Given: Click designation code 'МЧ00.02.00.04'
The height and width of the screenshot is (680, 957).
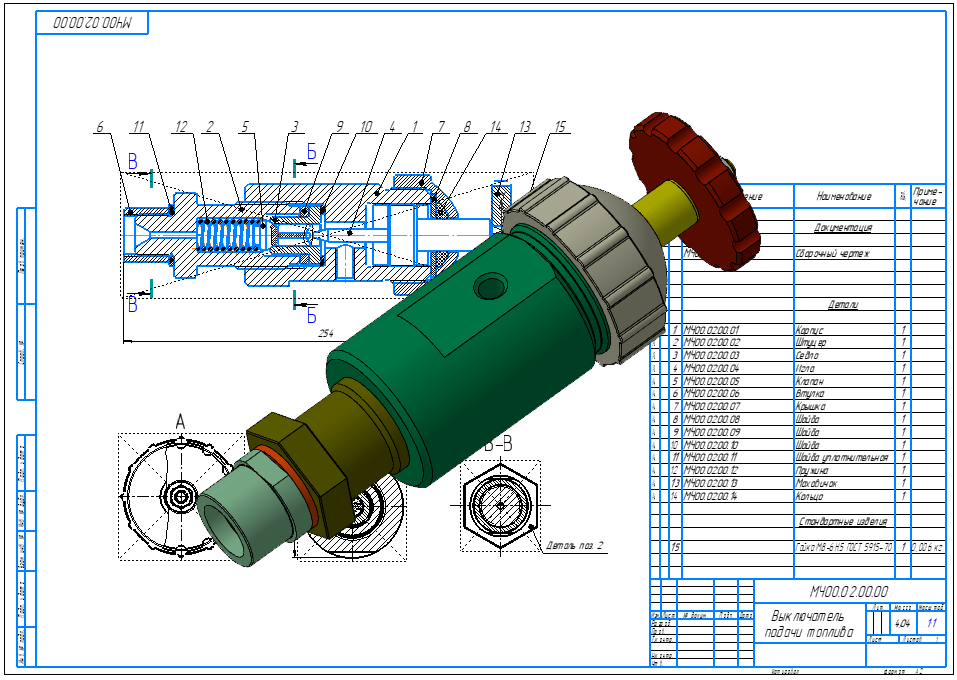Looking at the screenshot, I should tap(712, 368).
